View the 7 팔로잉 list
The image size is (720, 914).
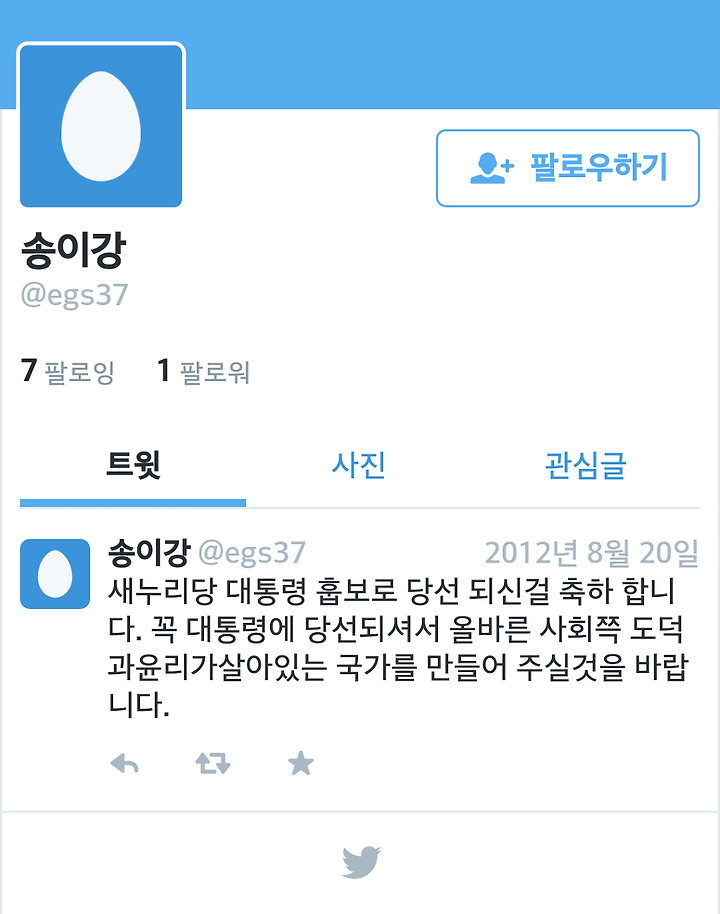tap(68, 371)
